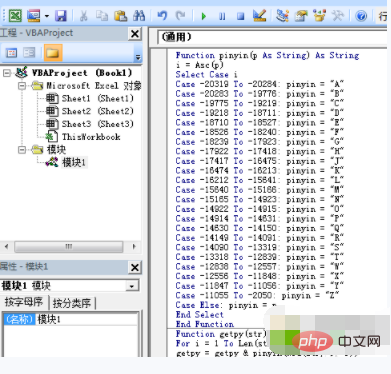
Task: Select VBAProject (Book1) in the tree
Action: coord(82,73)
